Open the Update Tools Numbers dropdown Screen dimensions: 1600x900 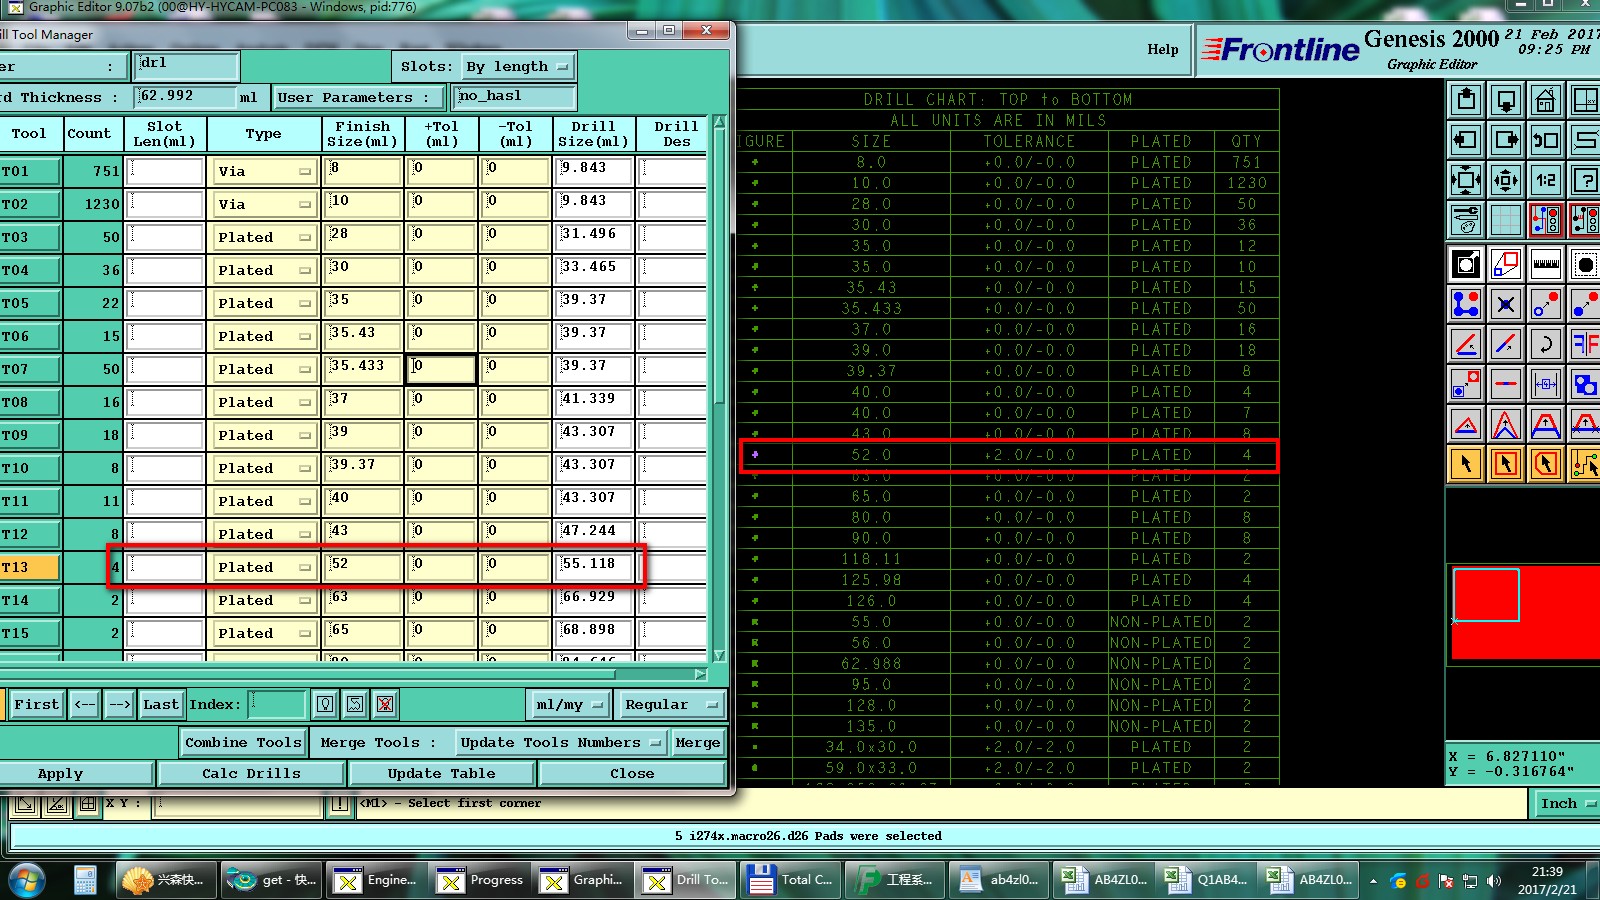click(560, 742)
